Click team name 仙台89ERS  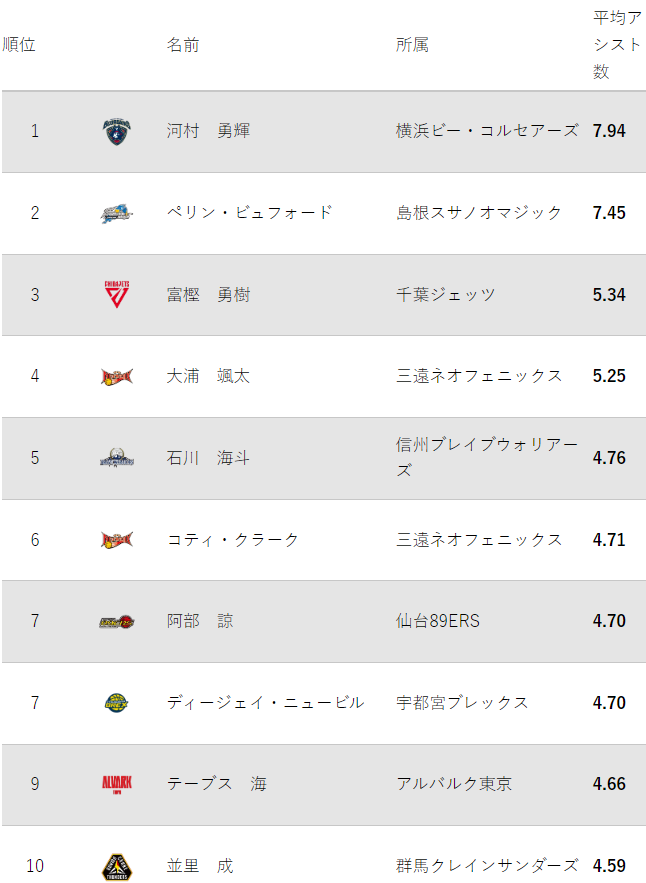coord(438,621)
